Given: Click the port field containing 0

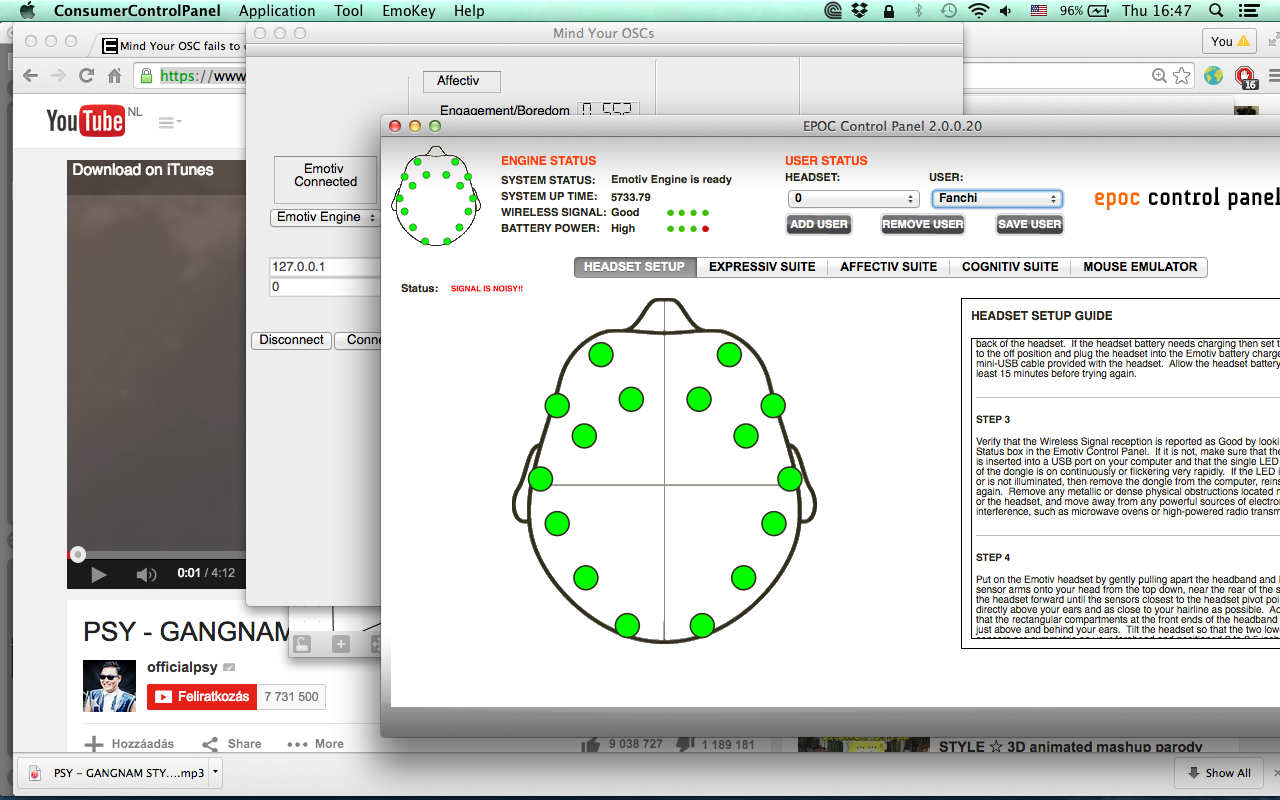Looking at the screenshot, I should pos(325,287).
